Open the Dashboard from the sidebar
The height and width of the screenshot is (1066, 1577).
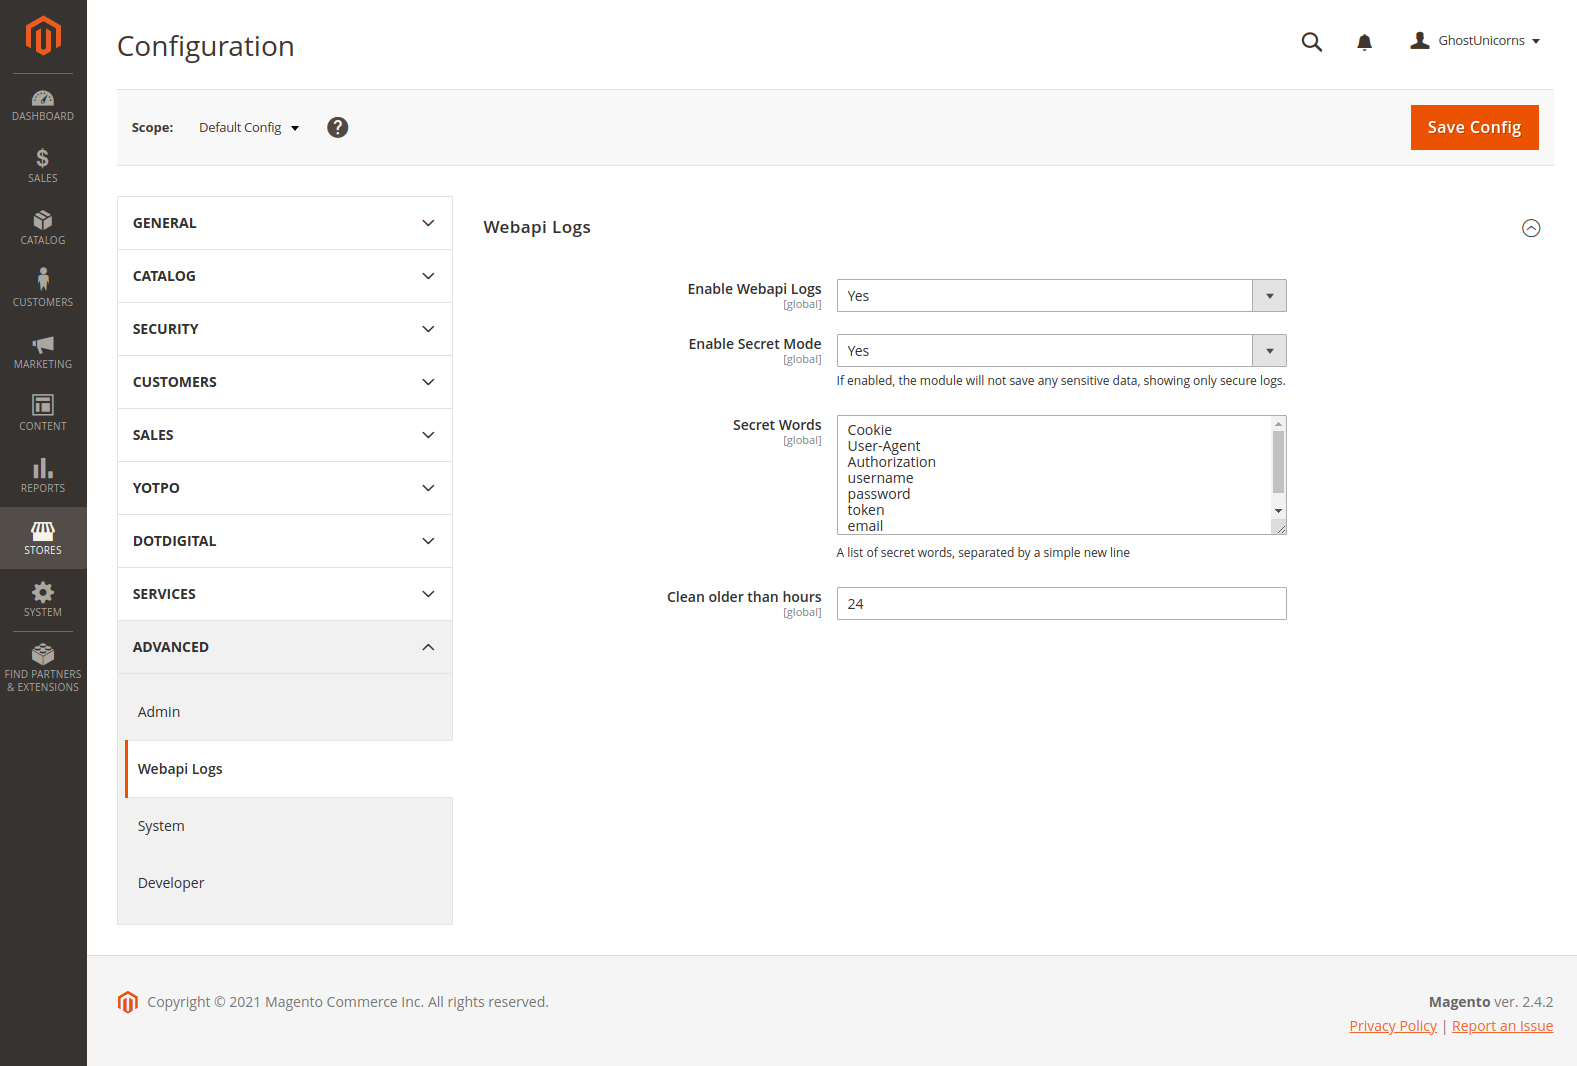(43, 105)
